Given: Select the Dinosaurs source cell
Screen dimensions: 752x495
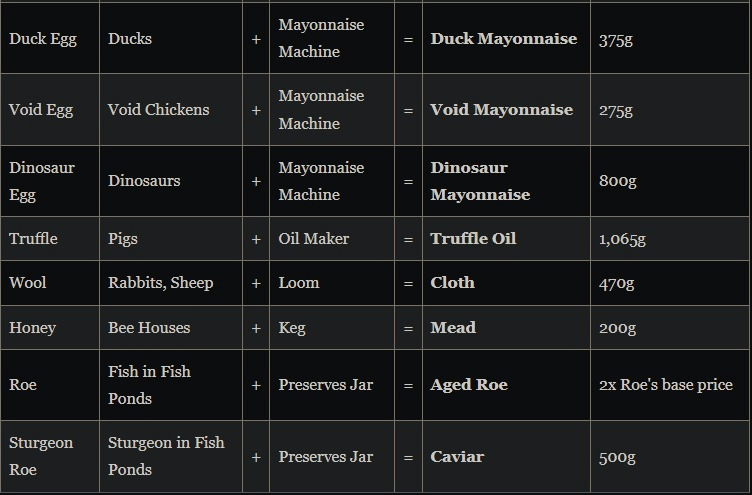Looking at the screenshot, I should pyautogui.click(x=144, y=181).
